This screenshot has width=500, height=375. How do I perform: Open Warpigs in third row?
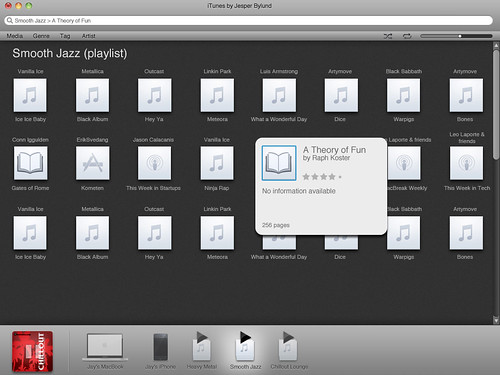pyautogui.click(x=403, y=233)
